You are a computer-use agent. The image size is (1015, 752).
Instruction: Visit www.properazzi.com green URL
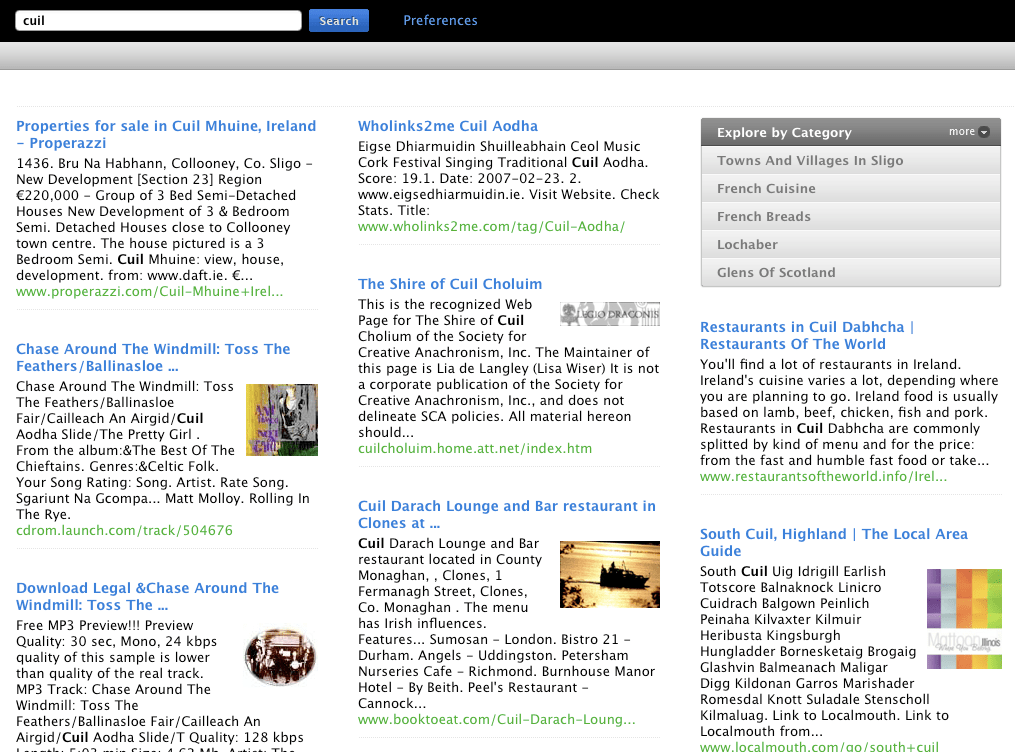[150, 292]
